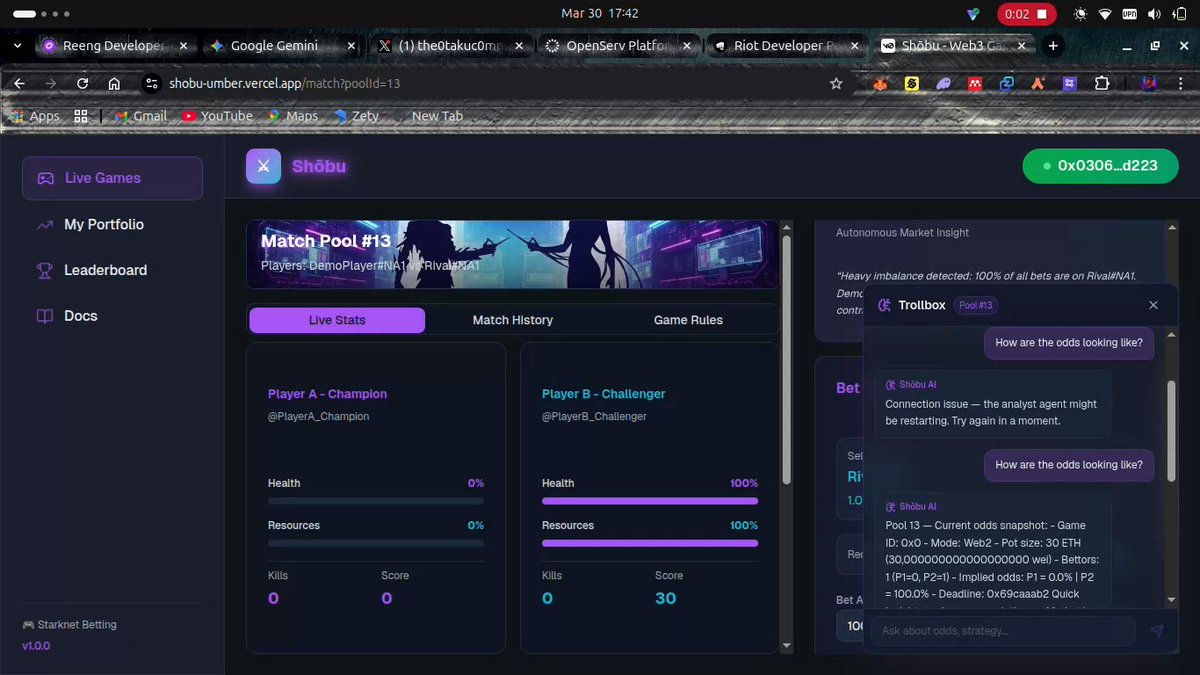This screenshot has height=675, width=1200.
Task: Click the Player B Health progress bar
Action: point(650,501)
